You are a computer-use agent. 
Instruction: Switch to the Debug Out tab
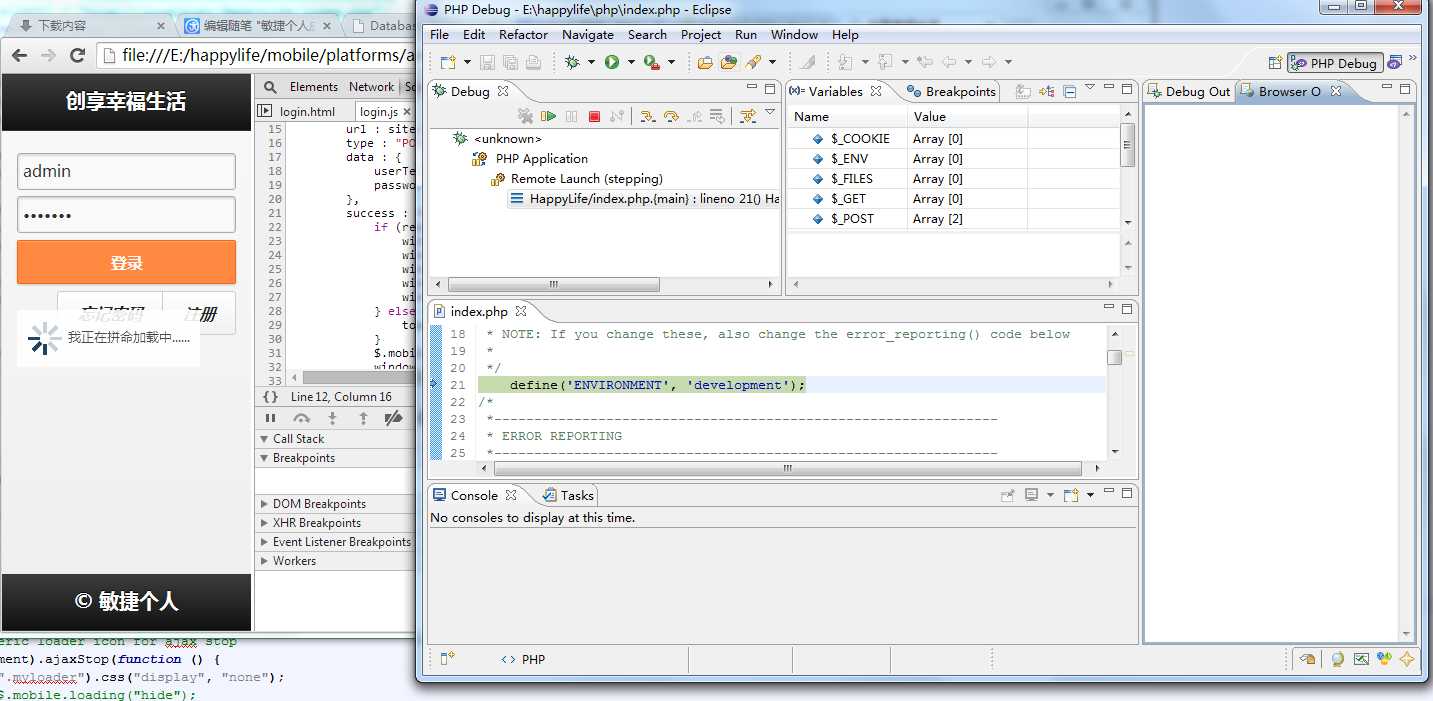coord(1189,91)
